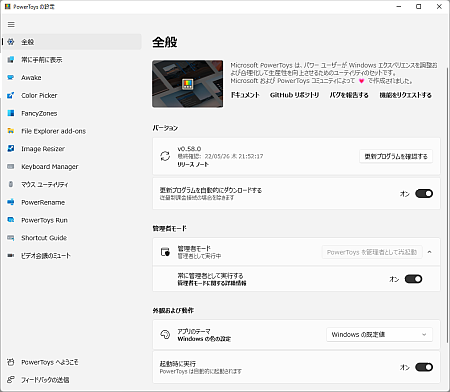Click the File Explorer add-ons icon

11,131
